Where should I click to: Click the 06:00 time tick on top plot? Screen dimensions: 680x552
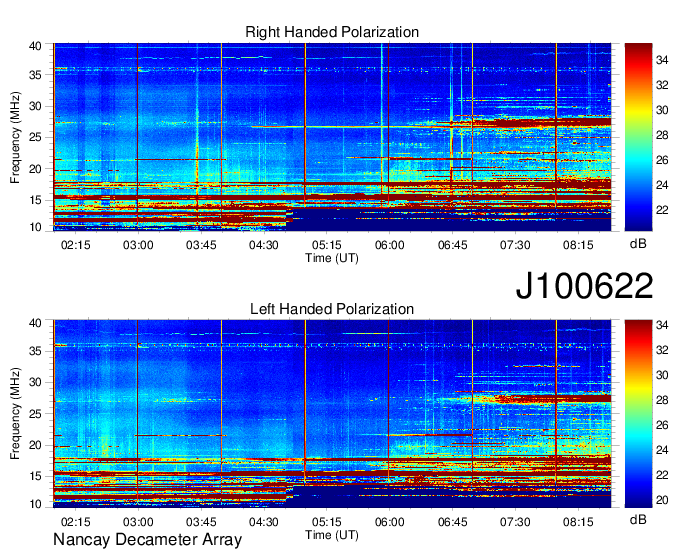(389, 245)
